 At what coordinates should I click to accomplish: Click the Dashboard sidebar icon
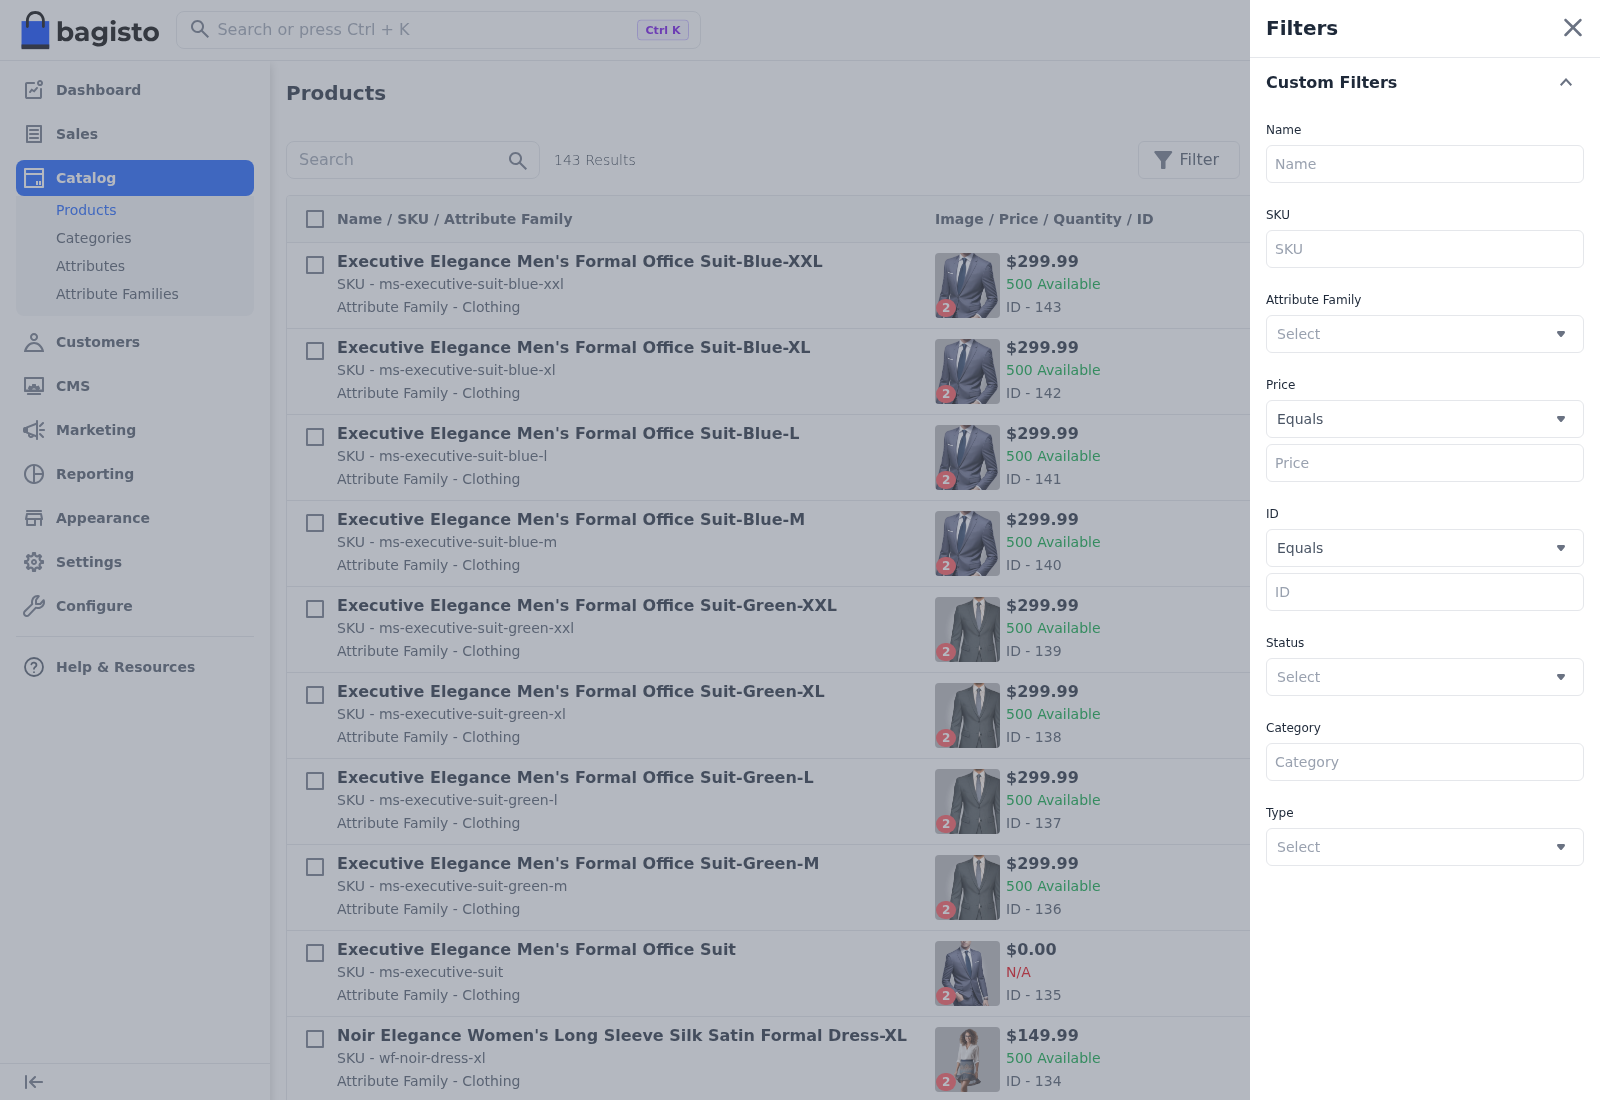pos(34,90)
